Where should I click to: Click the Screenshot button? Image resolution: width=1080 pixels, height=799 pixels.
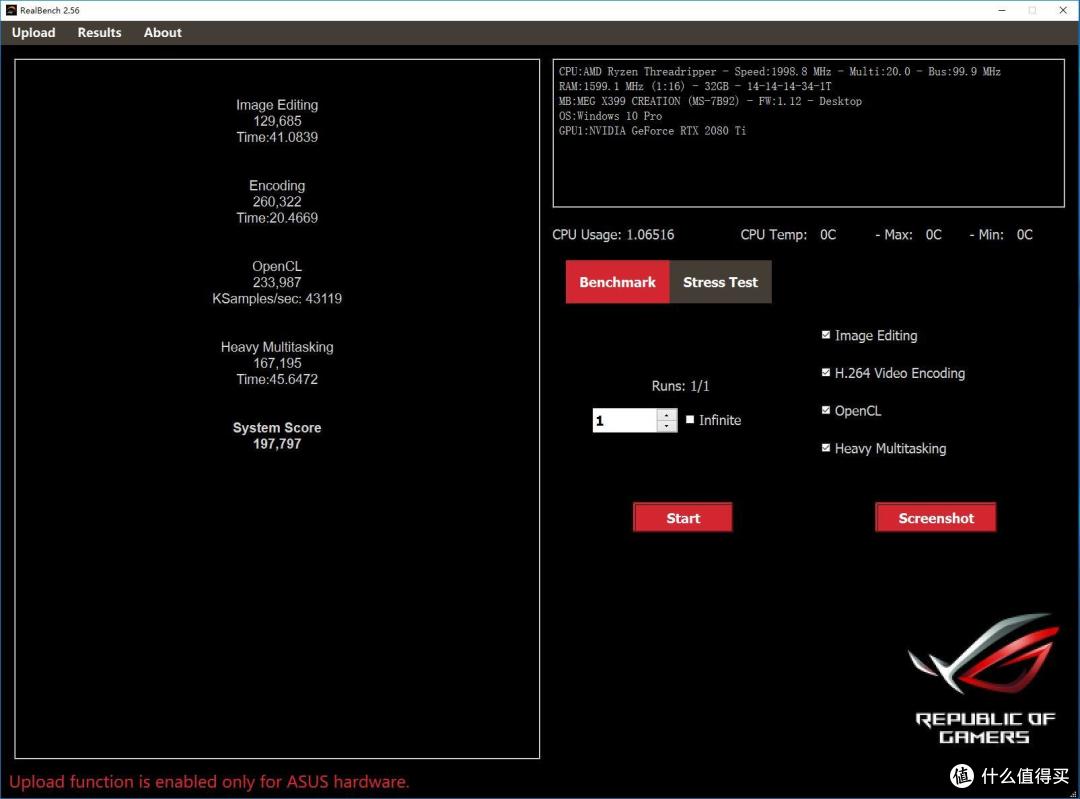click(935, 517)
